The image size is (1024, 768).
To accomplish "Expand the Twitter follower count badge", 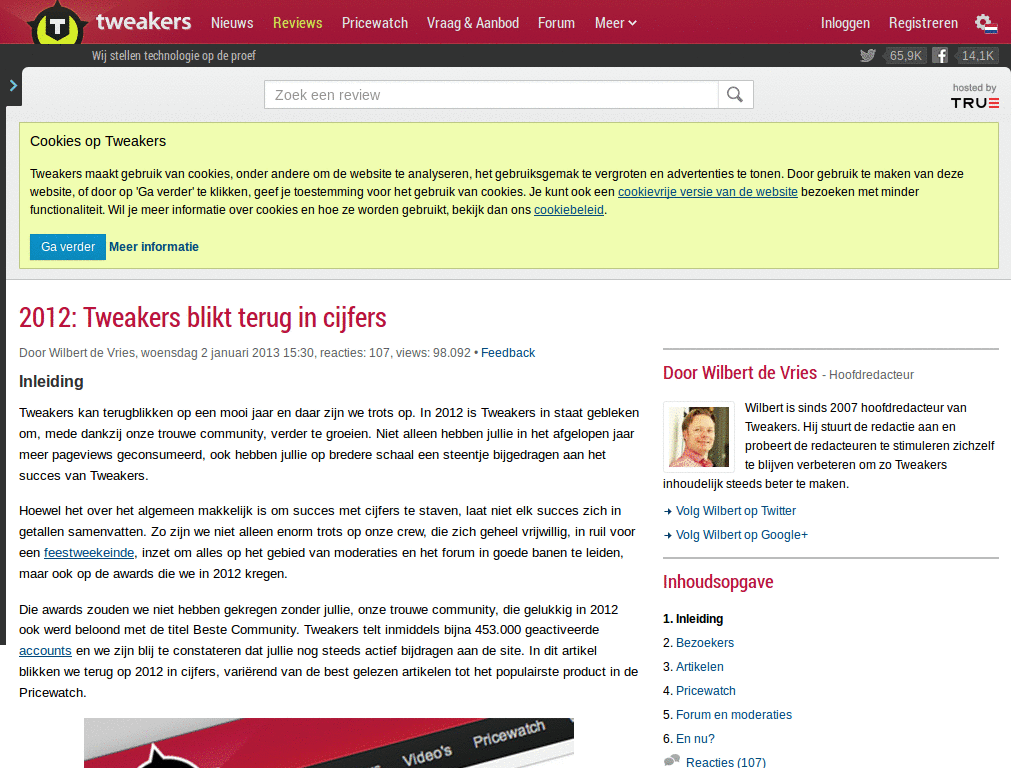I will (905, 55).
